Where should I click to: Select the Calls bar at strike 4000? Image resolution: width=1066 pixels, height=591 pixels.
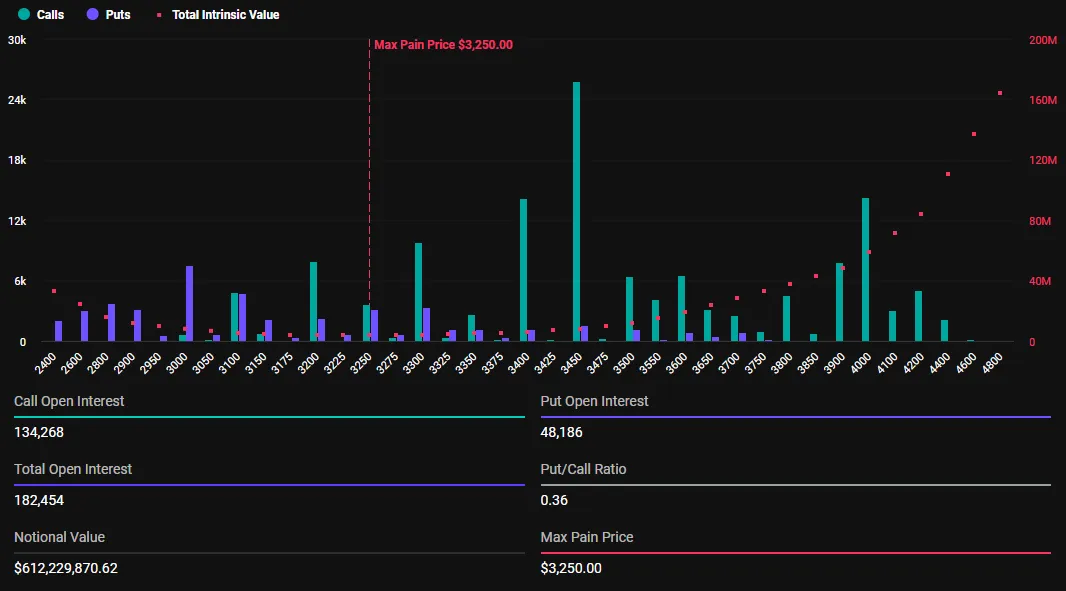864,270
